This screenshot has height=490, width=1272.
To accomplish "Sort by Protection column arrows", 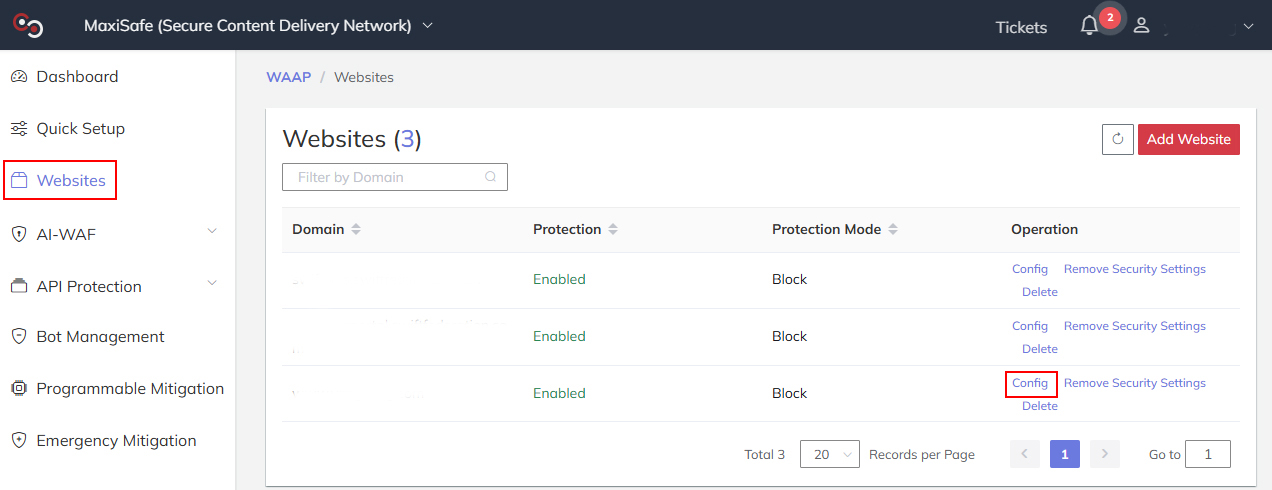I will point(613,229).
